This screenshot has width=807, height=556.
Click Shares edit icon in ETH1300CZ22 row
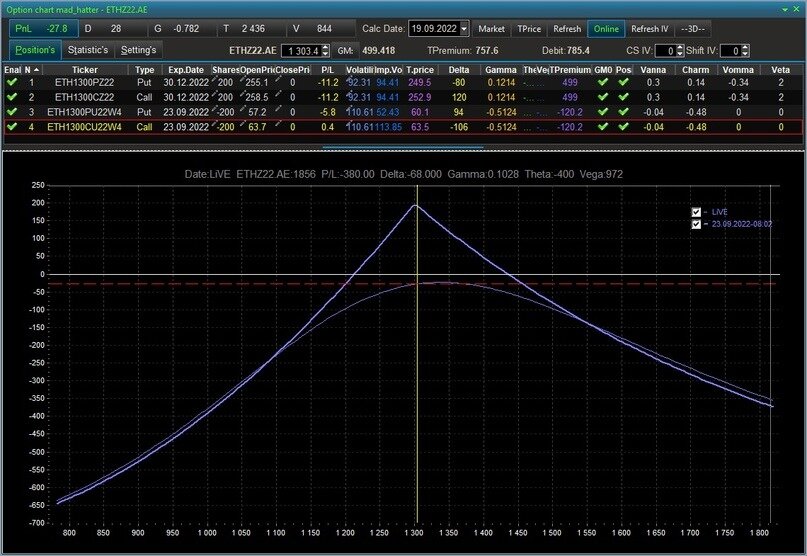pyautogui.click(x=215, y=94)
